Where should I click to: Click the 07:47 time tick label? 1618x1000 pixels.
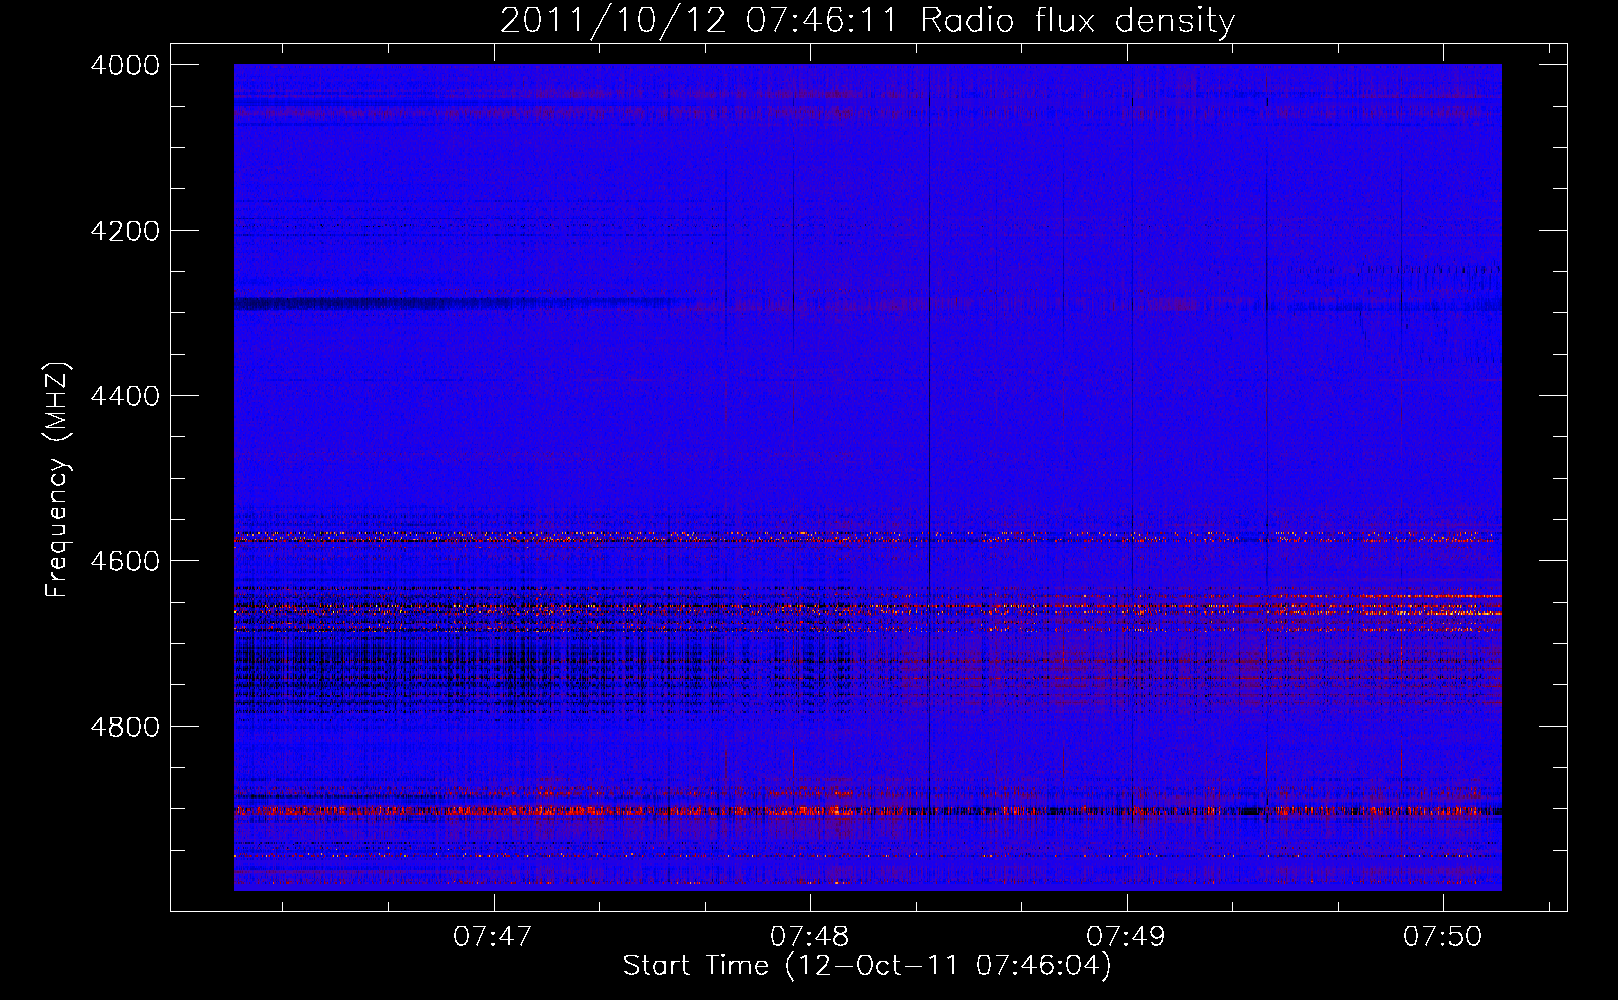492,937
